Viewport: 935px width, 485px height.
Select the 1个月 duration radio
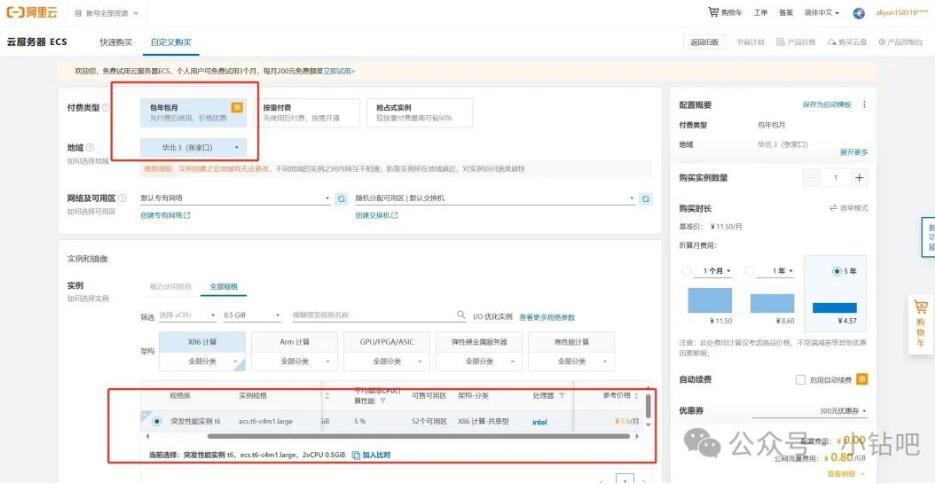coord(686,271)
